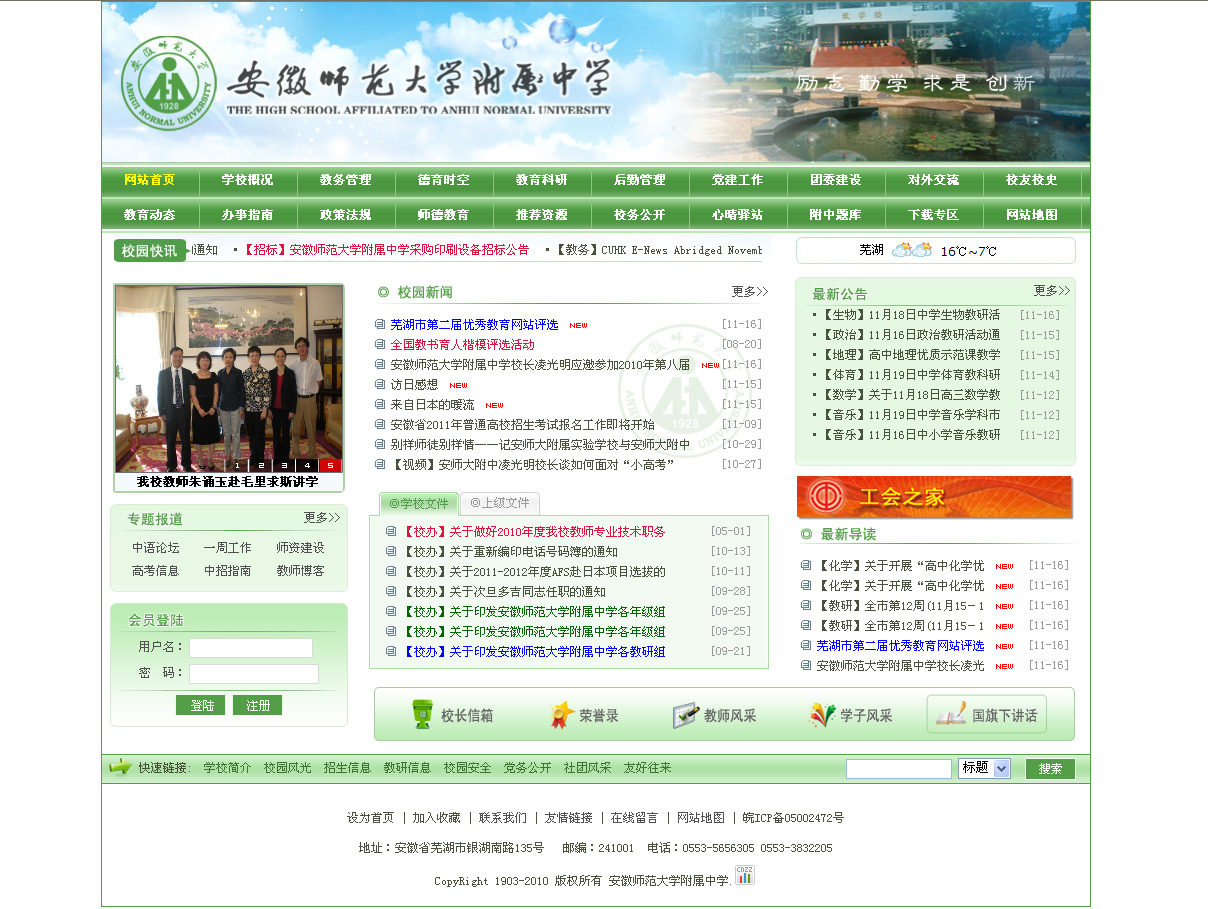Open 教务管理 navigation item
Image resolution: width=1208 pixels, height=909 pixels.
click(345, 180)
